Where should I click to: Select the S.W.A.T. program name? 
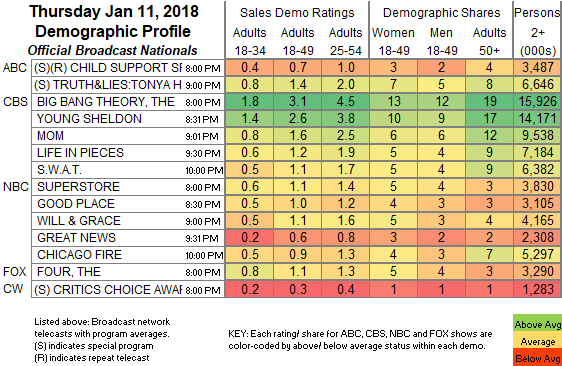point(59,170)
